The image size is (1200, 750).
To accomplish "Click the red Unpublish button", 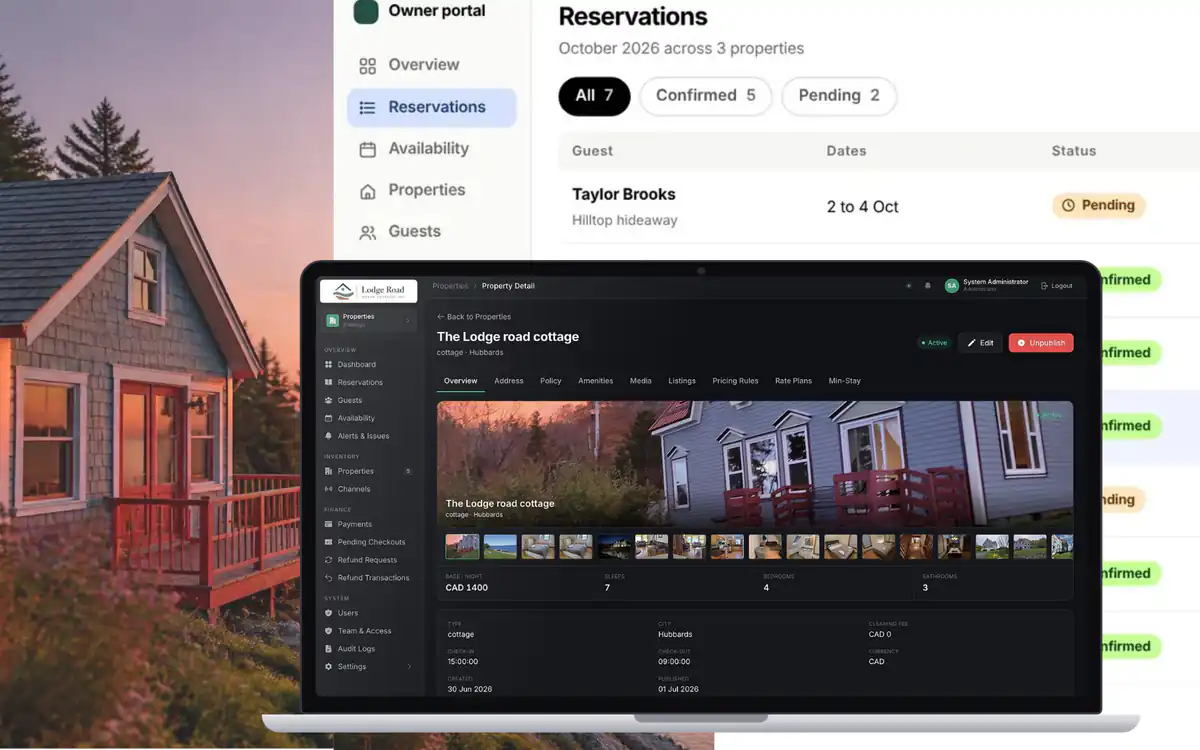I will pyautogui.click(x=1041, y=343).
